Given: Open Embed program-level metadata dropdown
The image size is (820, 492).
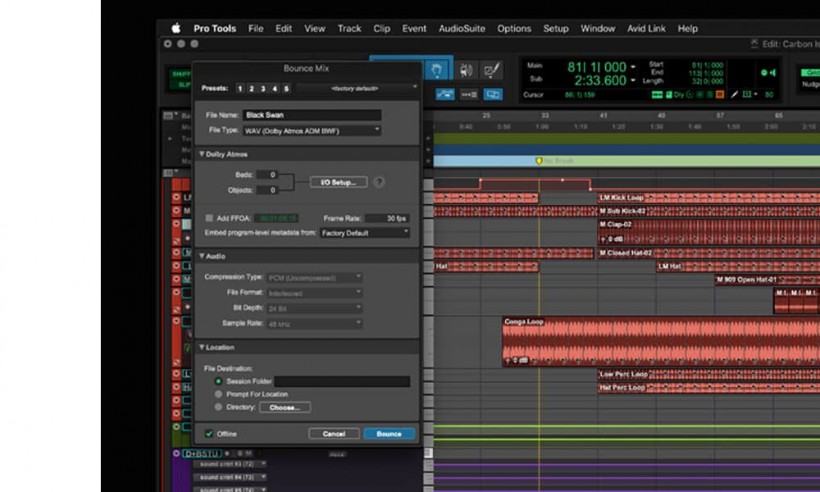Looking at the screenshot, I should click(365, 233).
